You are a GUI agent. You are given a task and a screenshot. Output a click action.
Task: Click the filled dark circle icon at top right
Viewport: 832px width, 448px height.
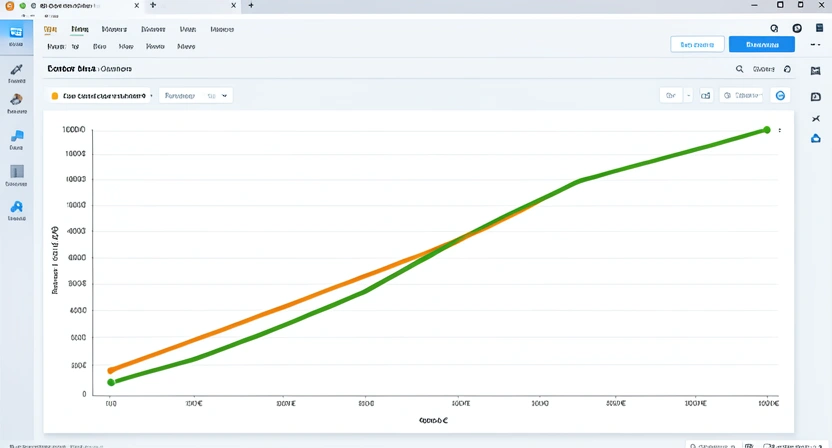tap(797, 29)
